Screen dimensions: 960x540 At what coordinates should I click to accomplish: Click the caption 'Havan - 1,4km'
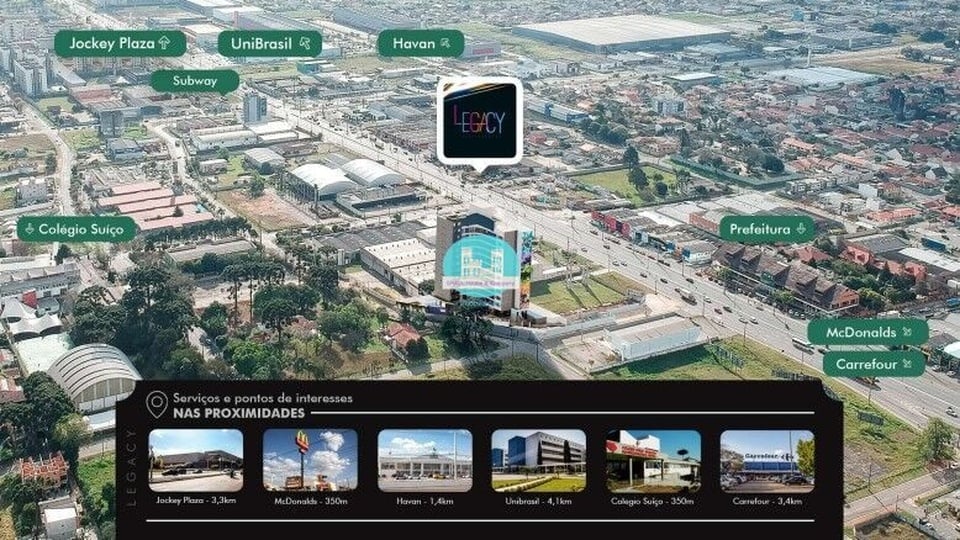point(425,501)
